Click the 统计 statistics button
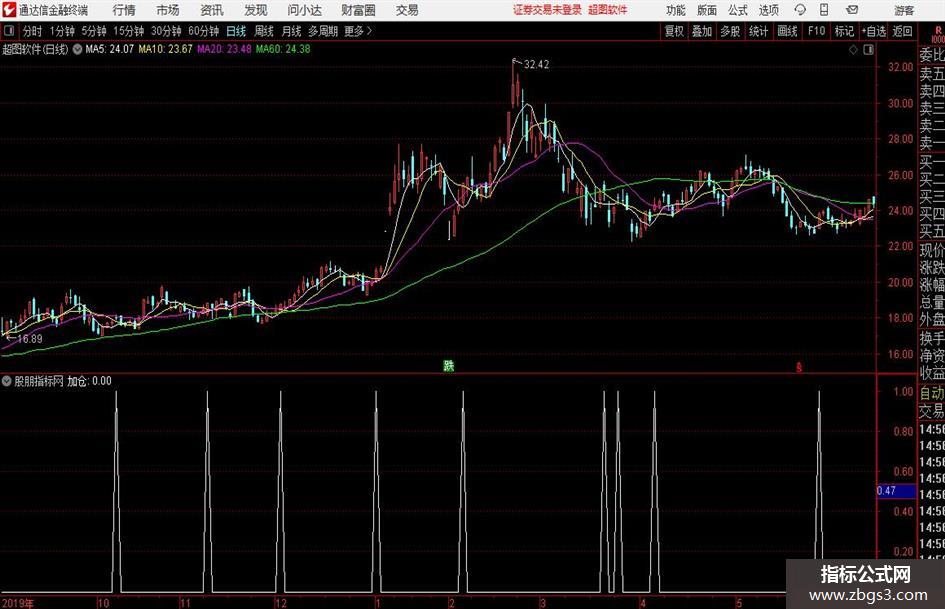 pyautogui.click(x=758, y=31)
